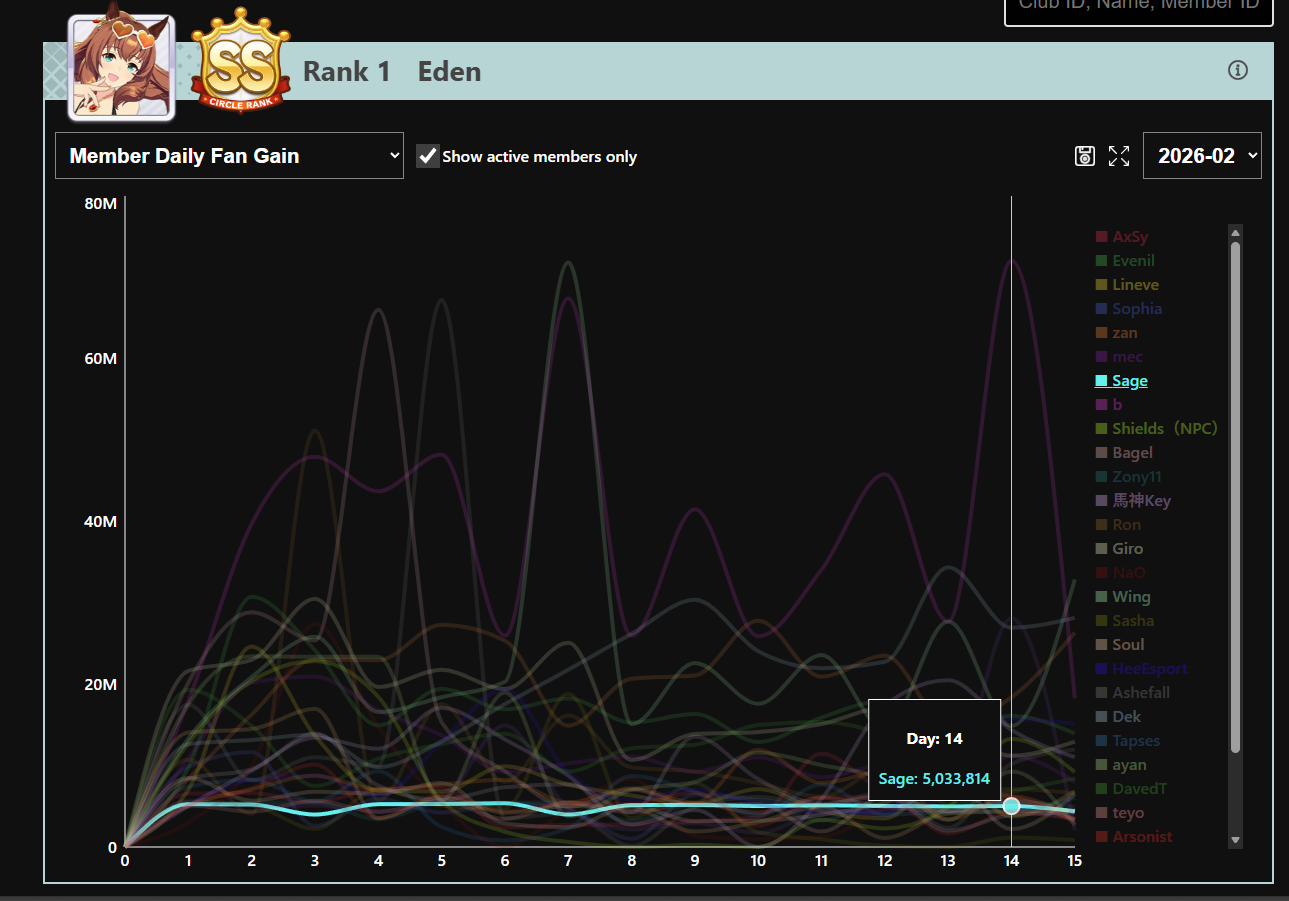Click the x-axis tick label 7
The width and height of the screenshot is (1289, 901).
pyautogui.click(x=568, y=861)
